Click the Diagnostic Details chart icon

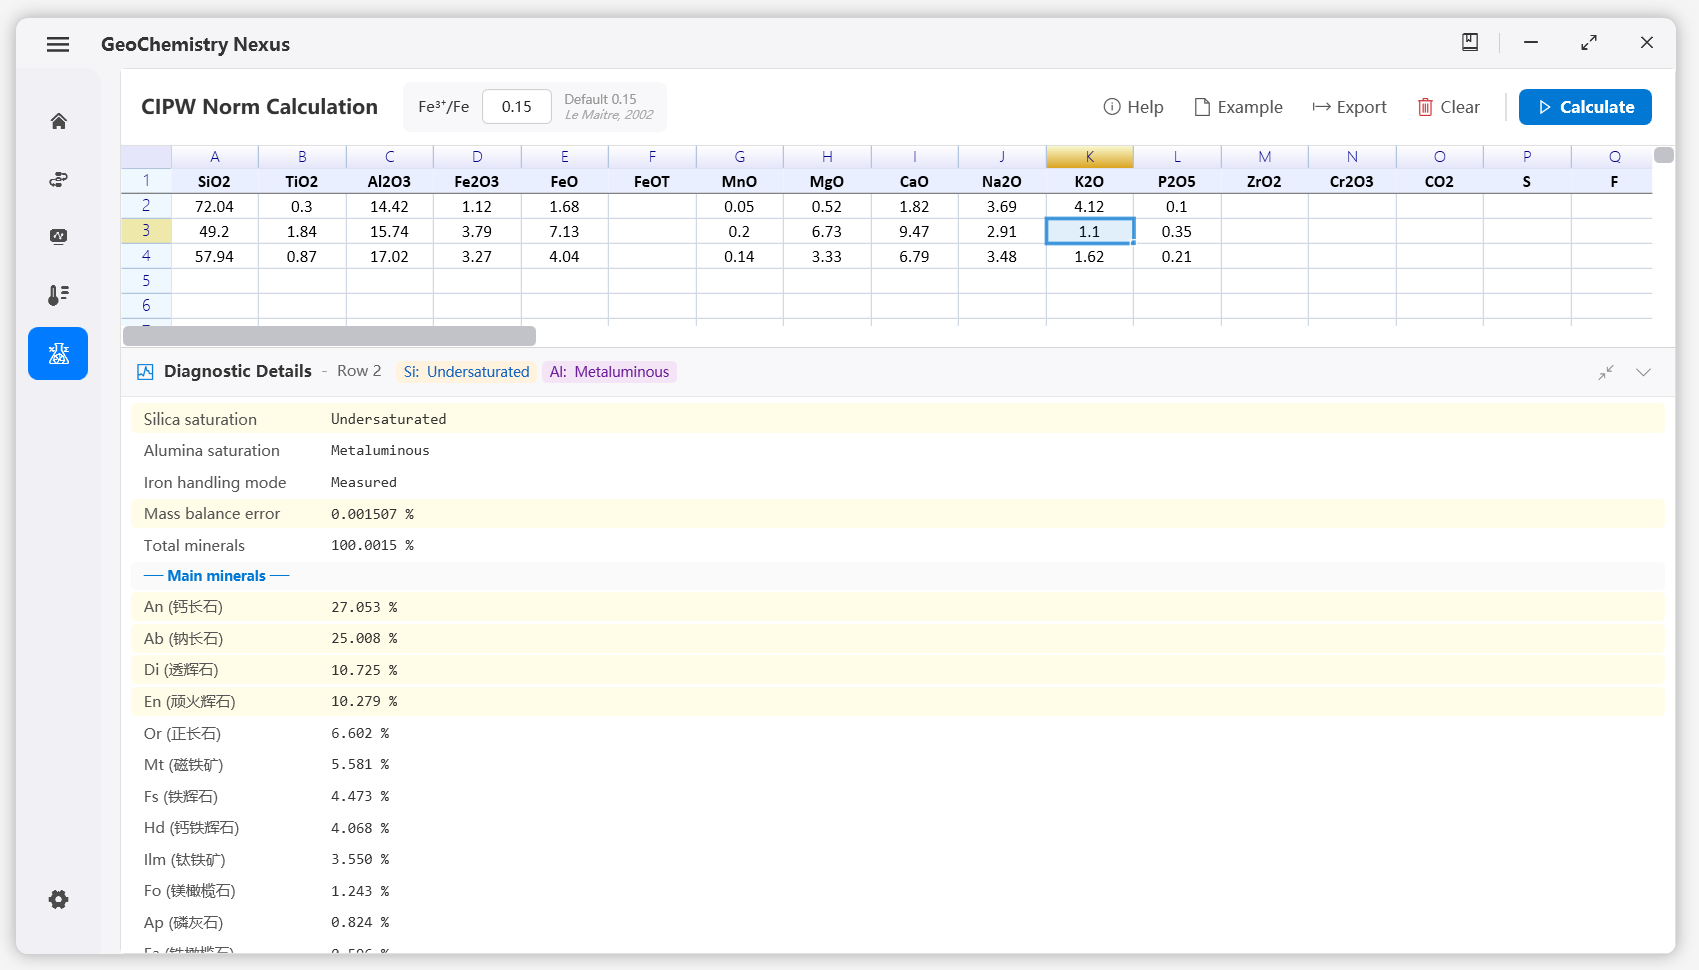coord(145,372)
